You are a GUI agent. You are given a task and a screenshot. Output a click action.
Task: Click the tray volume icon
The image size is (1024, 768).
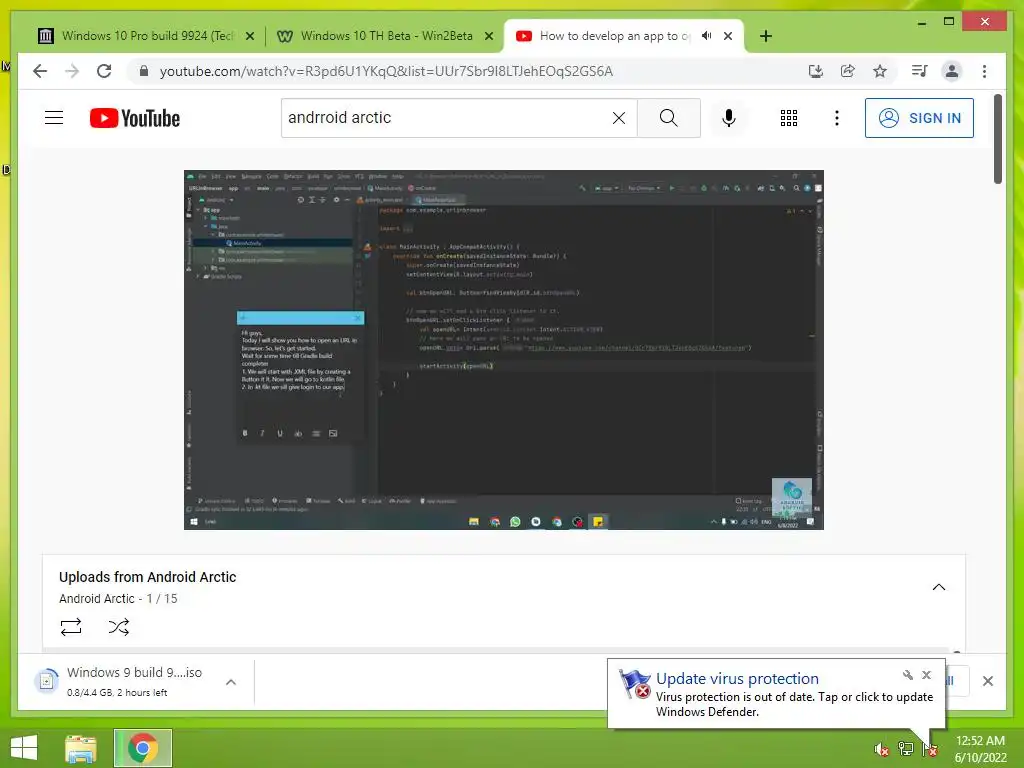tap(882, 749)
